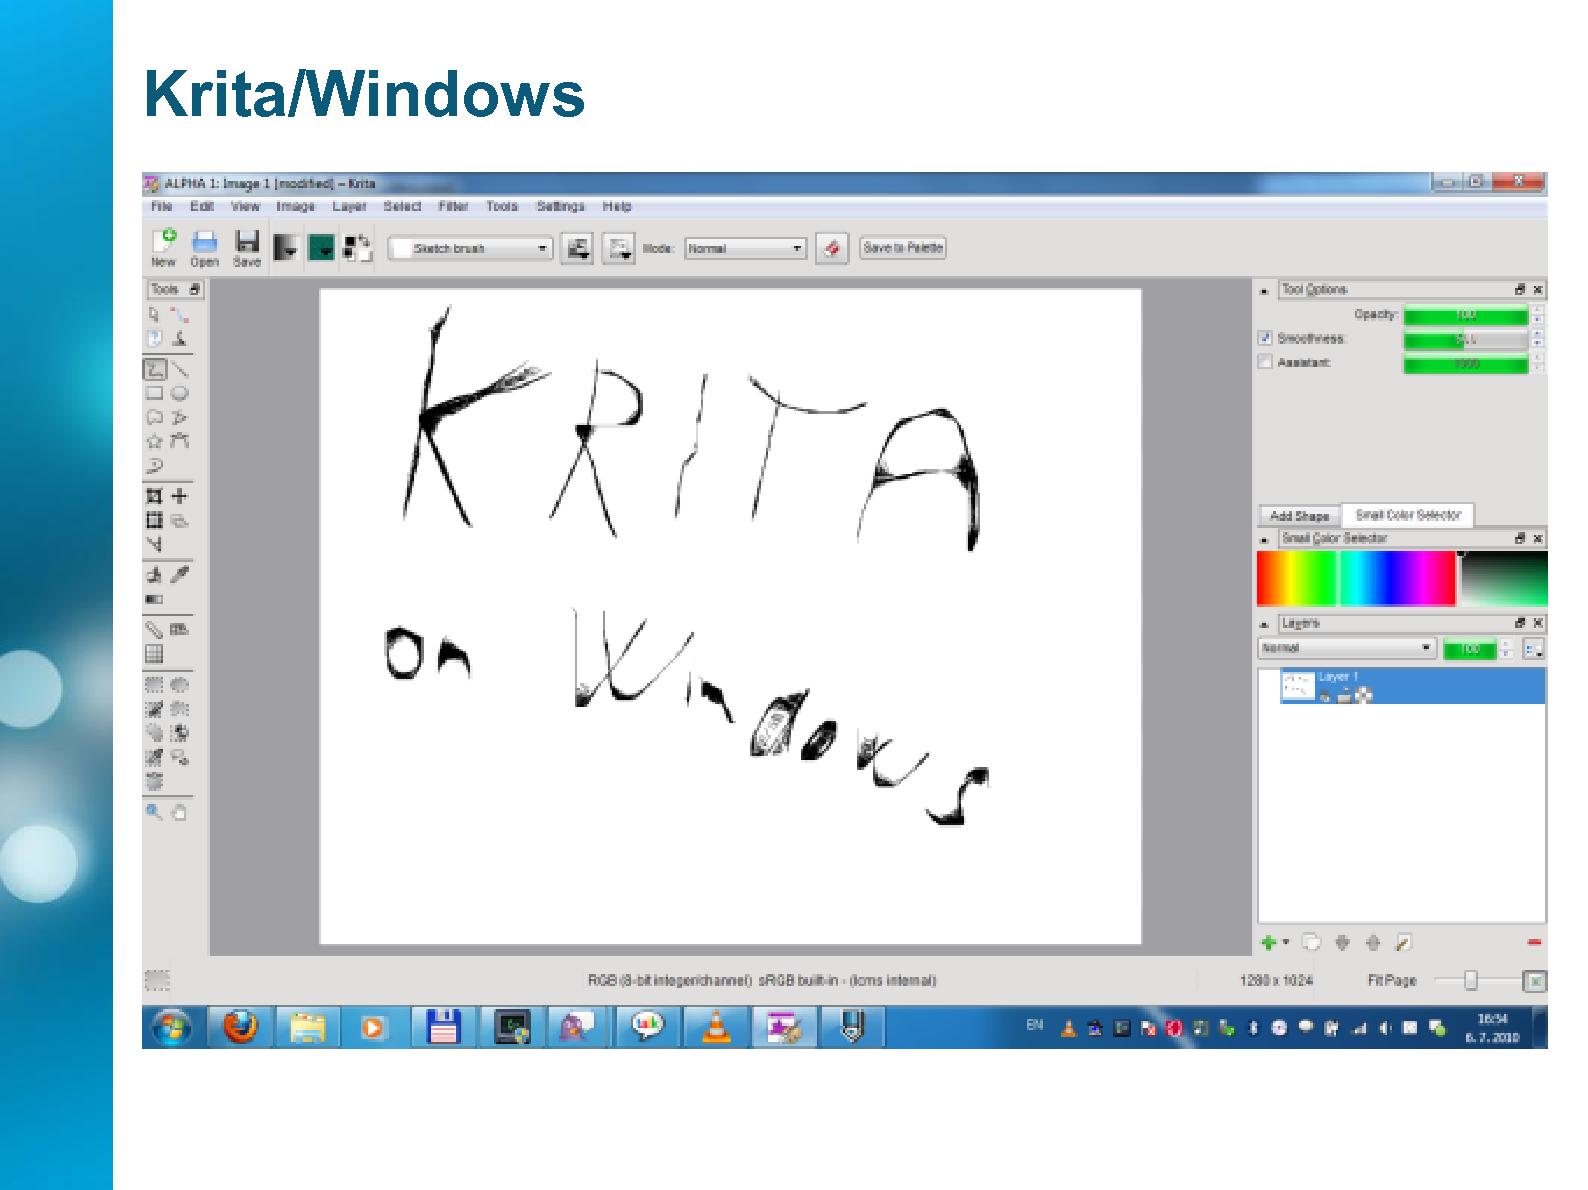Screen dimensions: 1588x1190
Task: Open the Mode Normal dropdown in toolbar
Action: click(745, 248)
